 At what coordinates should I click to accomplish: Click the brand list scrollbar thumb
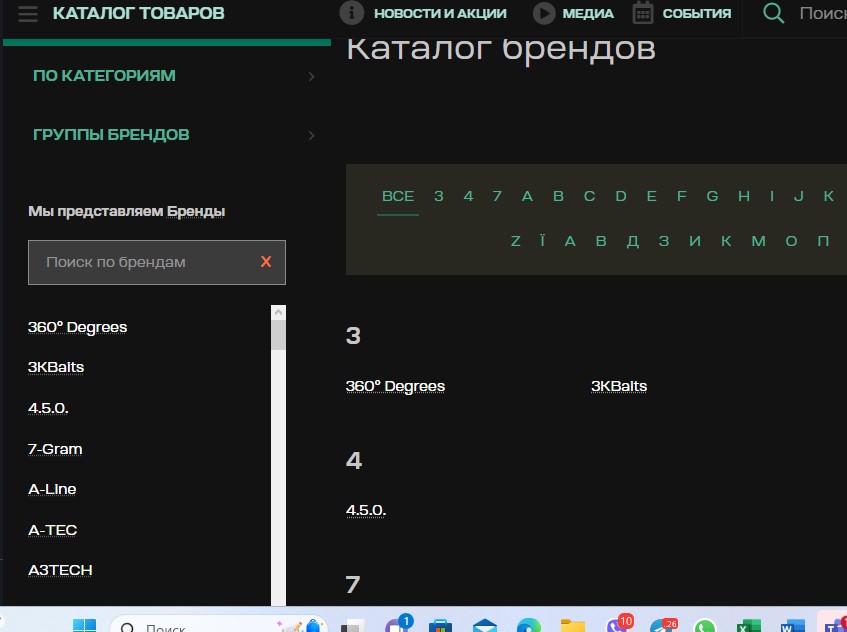coord(278,335)
